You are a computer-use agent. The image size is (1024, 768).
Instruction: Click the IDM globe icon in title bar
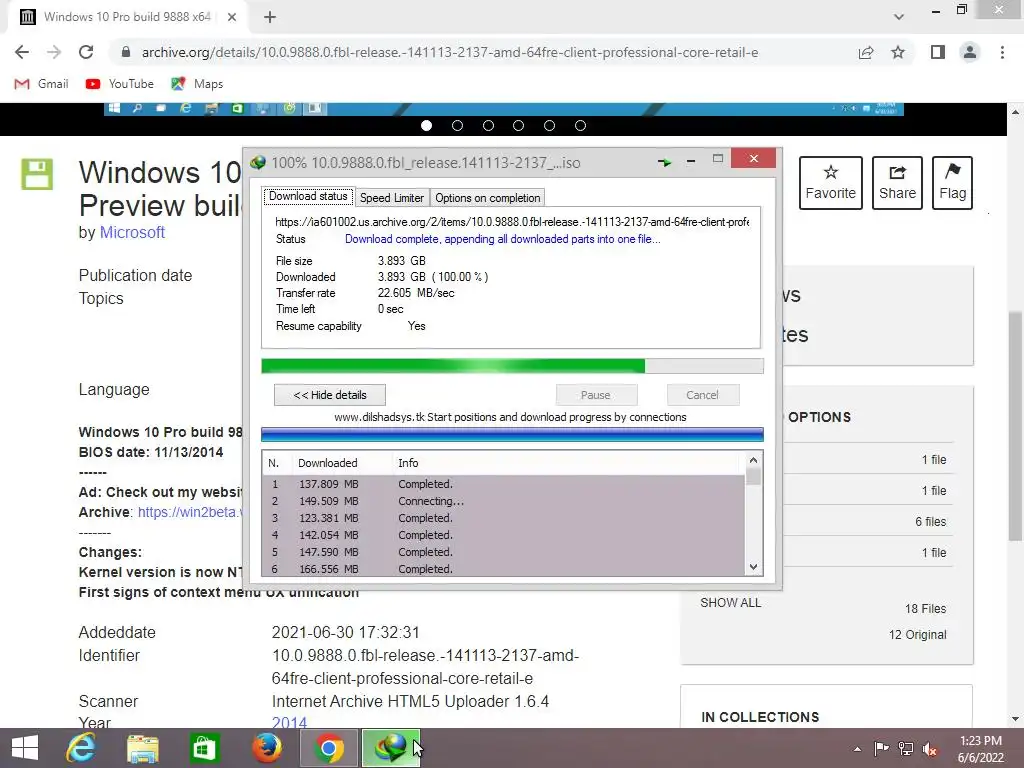258,162
